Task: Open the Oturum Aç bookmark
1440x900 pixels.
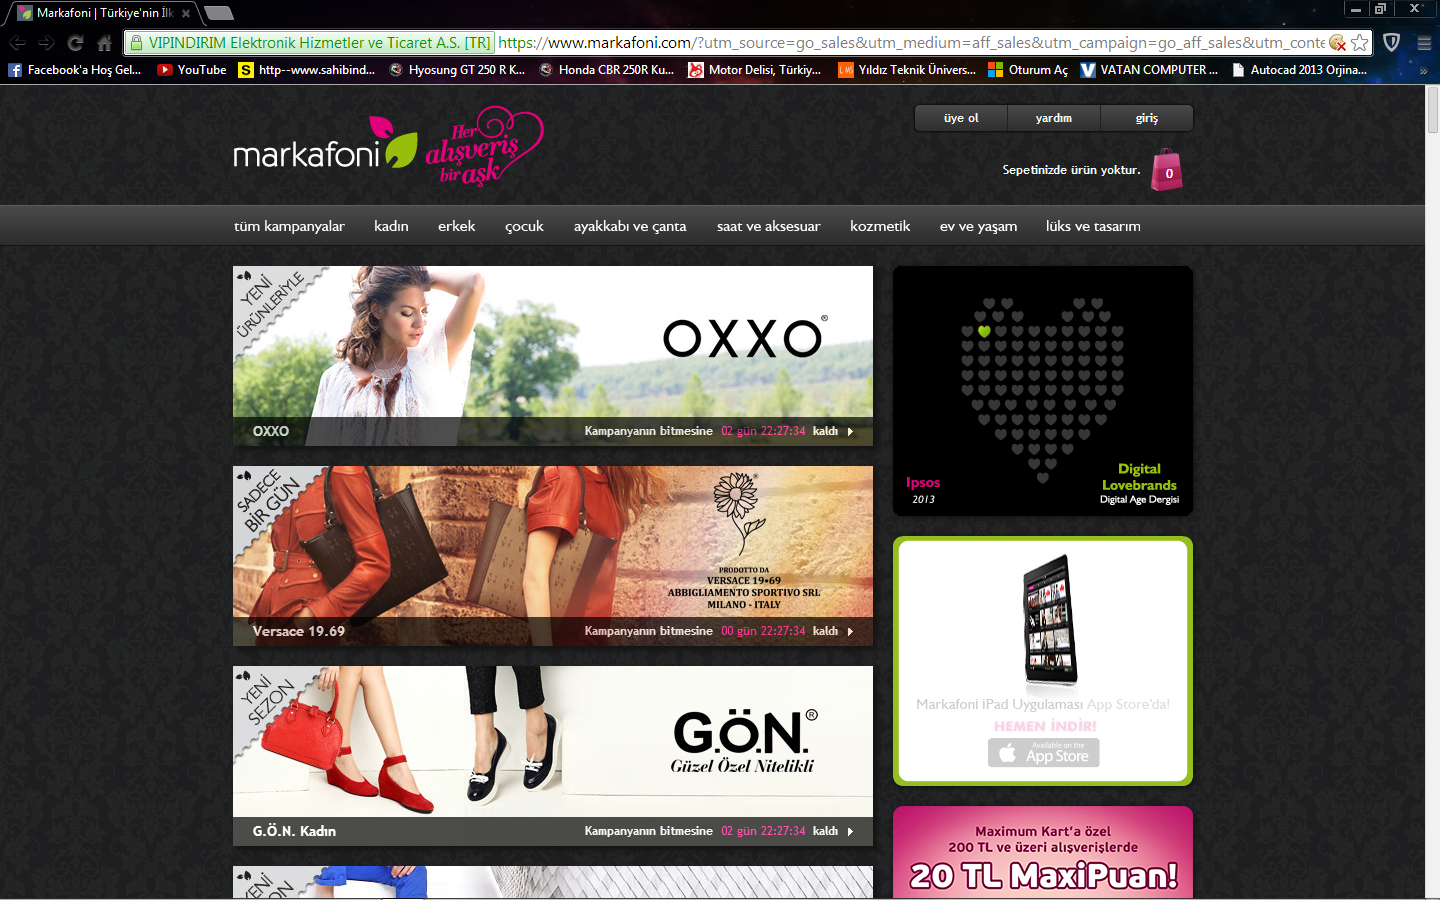Action: [x=1028, y=70]
